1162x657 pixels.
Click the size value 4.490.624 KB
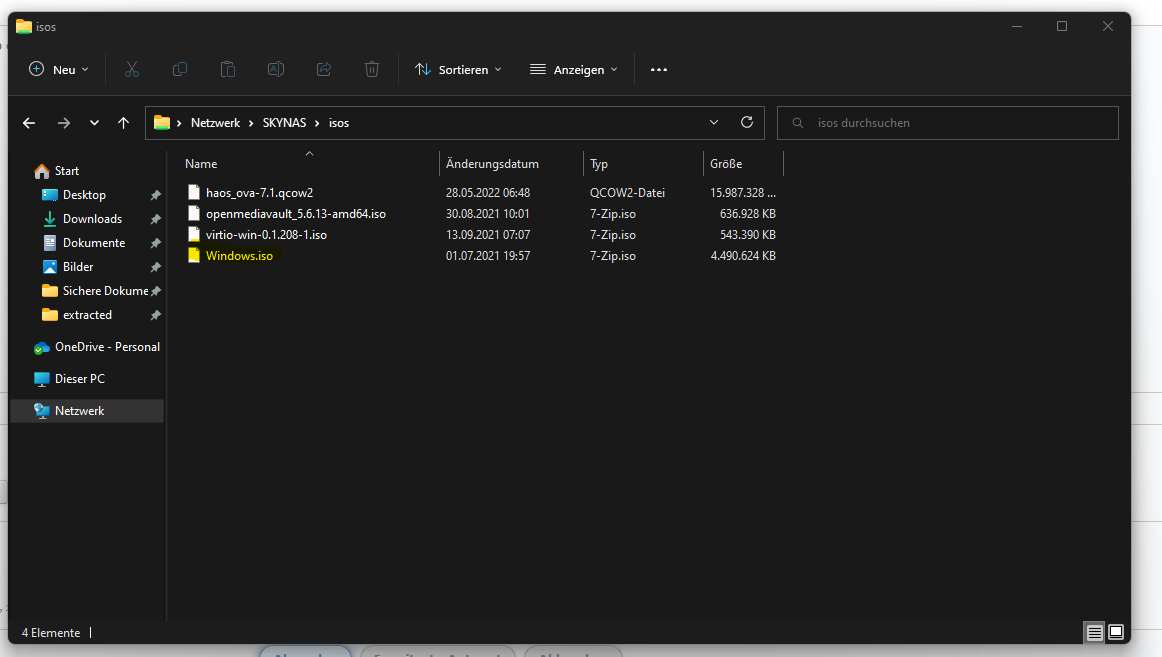coord(743,256)
